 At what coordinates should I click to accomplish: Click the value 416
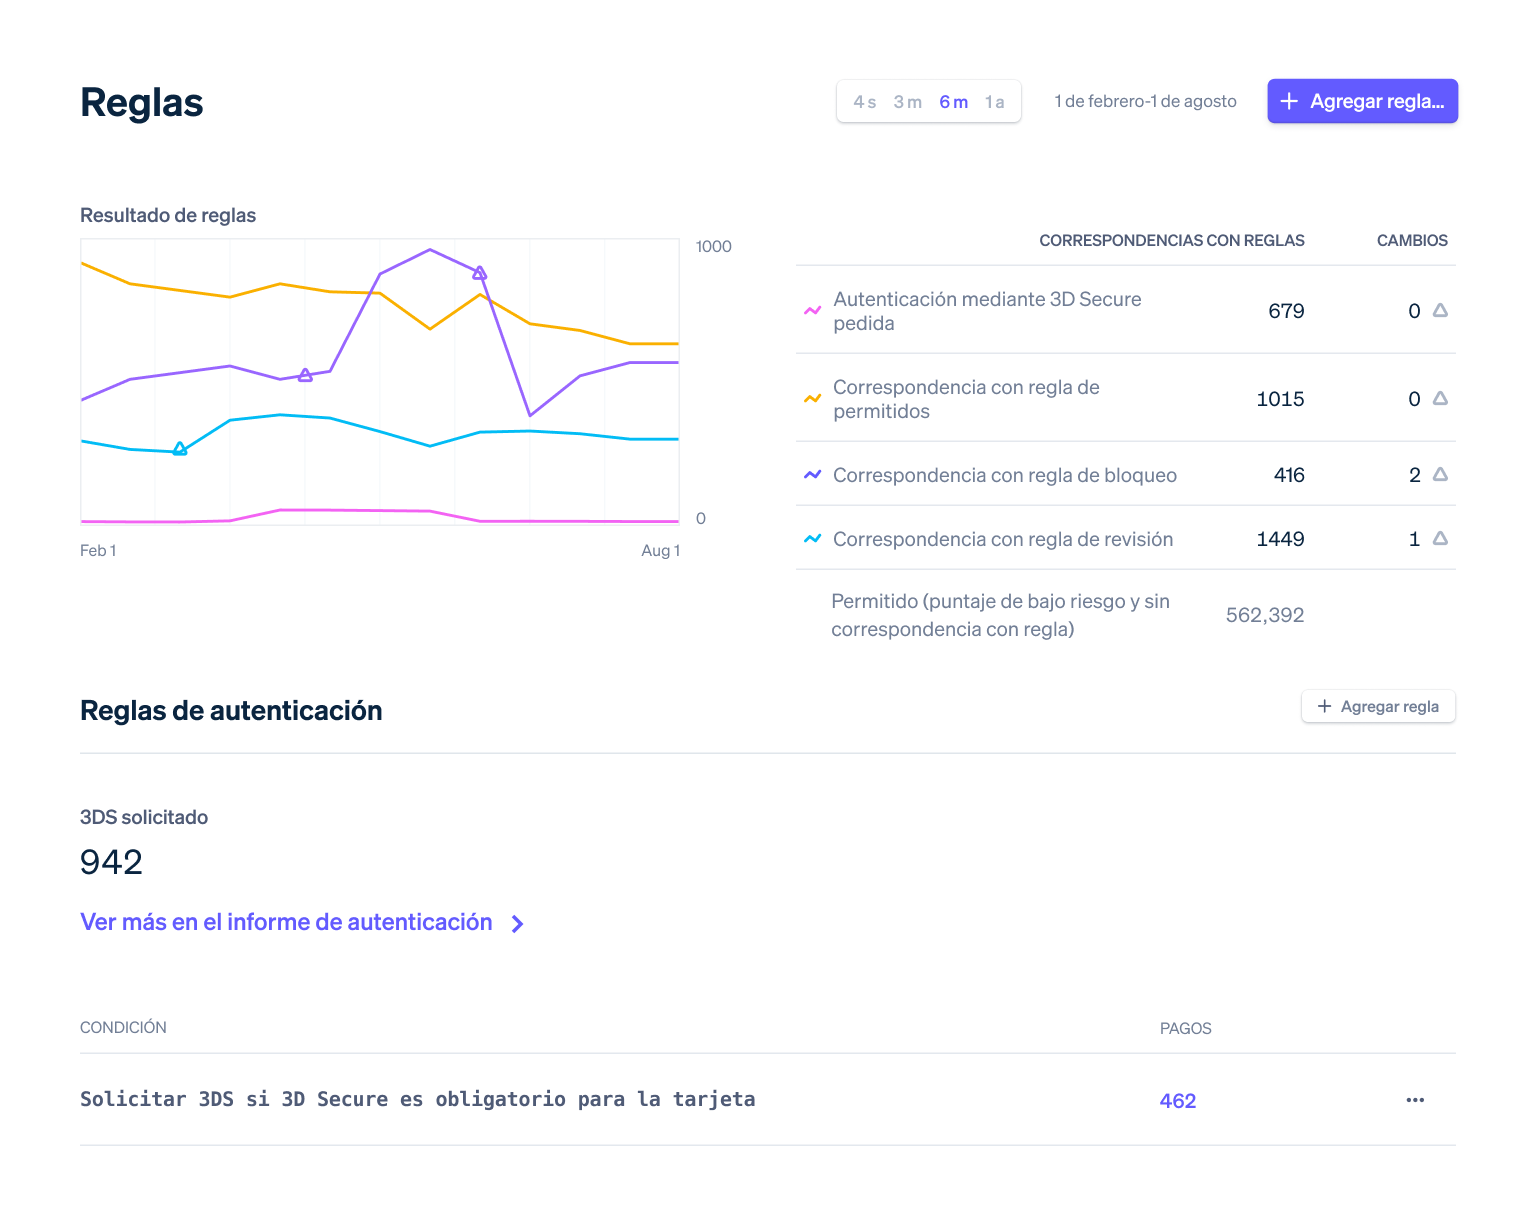[1289, 475]
